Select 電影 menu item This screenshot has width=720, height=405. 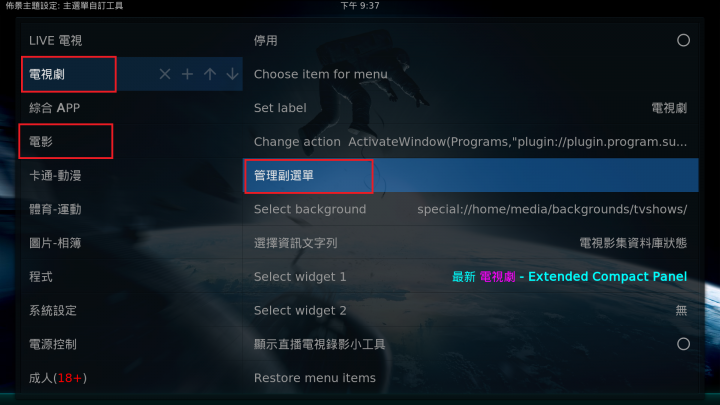click(132, 141)
